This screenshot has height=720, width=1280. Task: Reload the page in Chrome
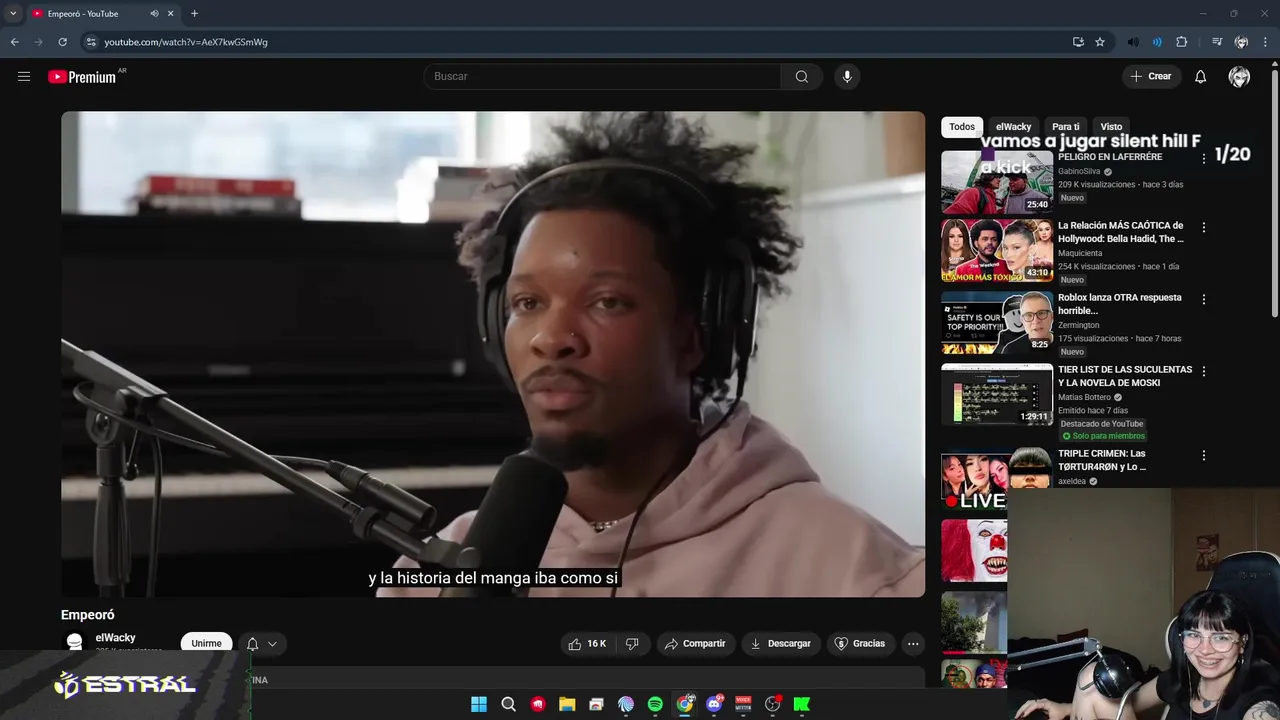pos(62,42)
